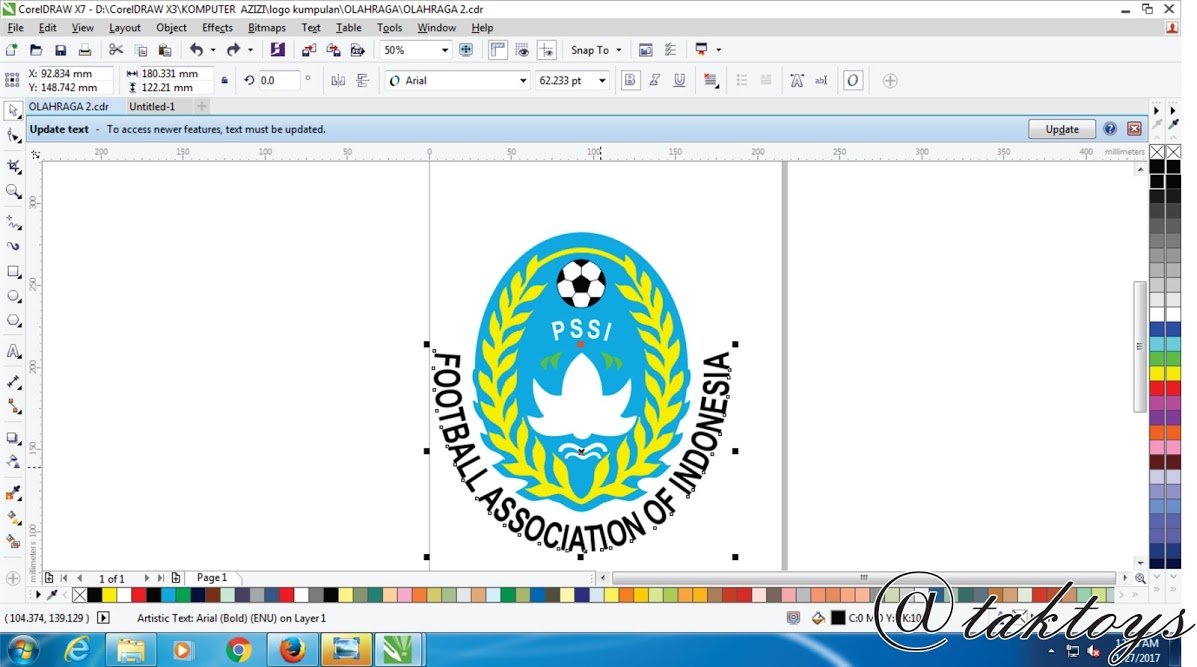Click the red swatch in the bottom palette
1197x667 pixels.
(x=139, y=595)
